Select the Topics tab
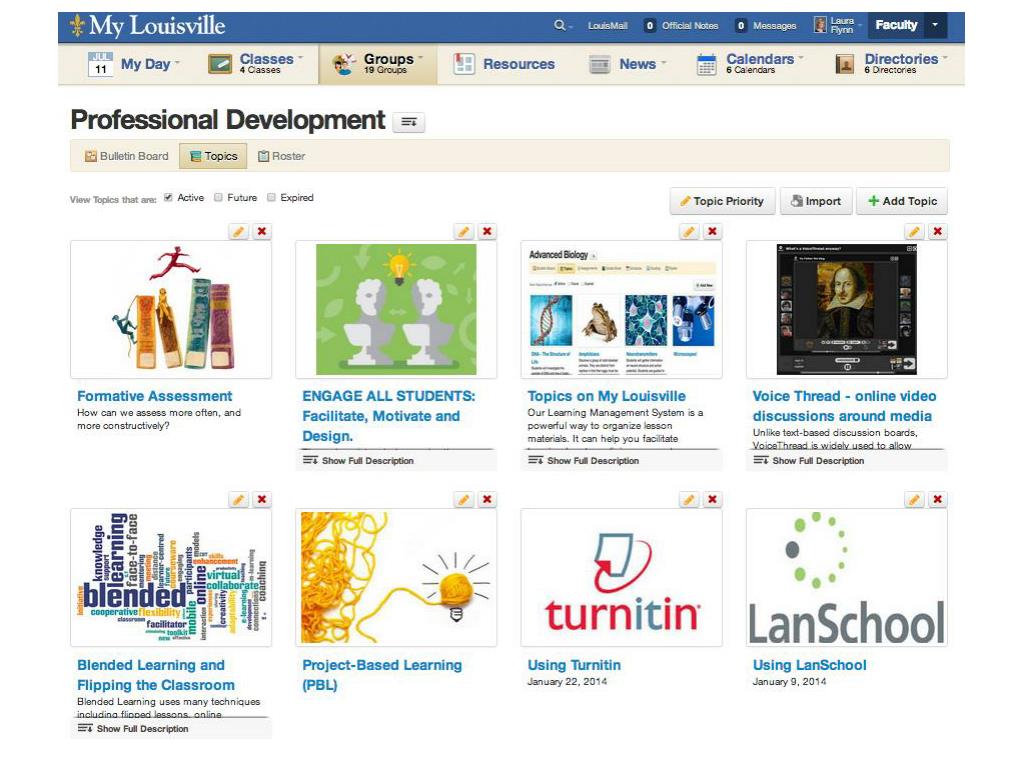This screenshot has height=768, width=1024. 213,156
